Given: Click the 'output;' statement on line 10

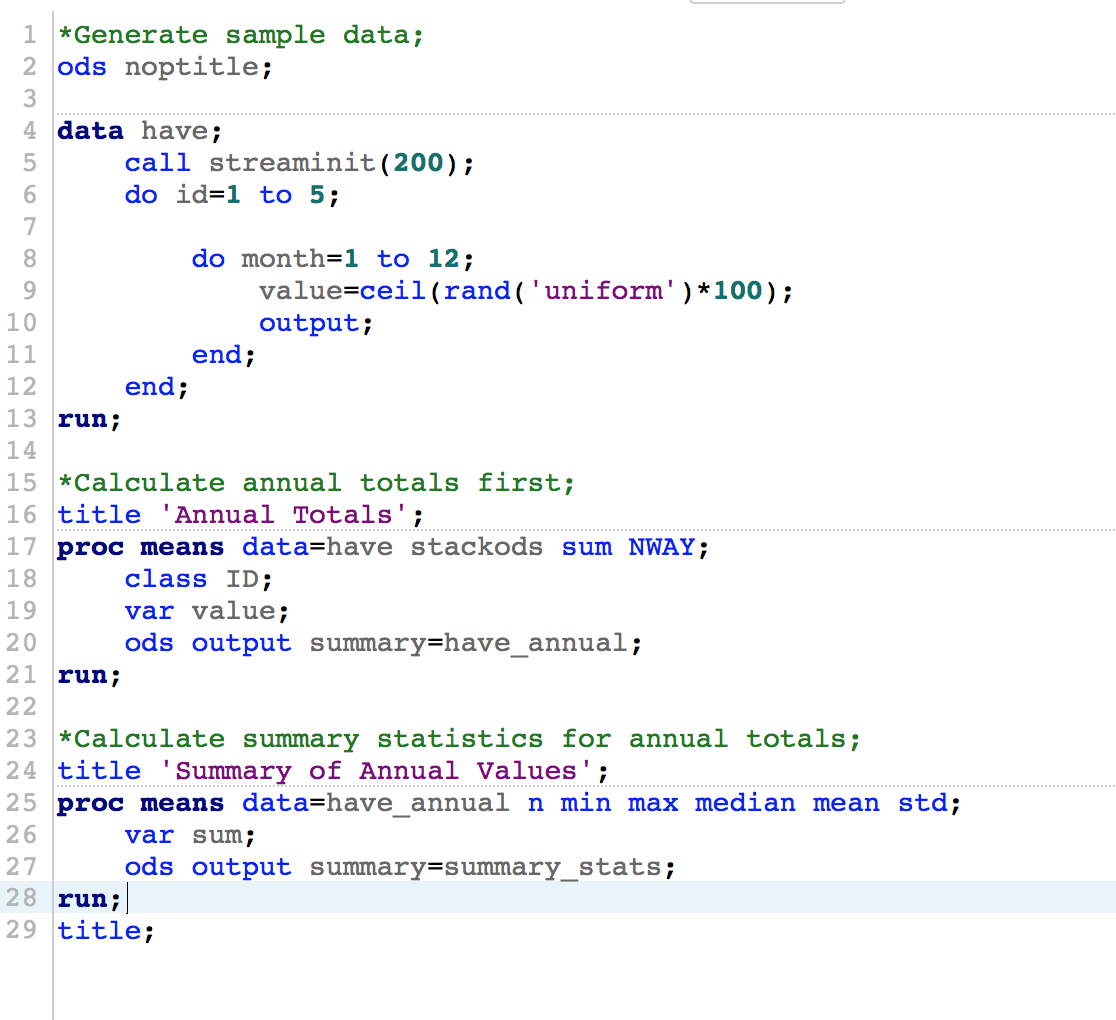Looking at the screenshot, I should click(x=315, y=323).
